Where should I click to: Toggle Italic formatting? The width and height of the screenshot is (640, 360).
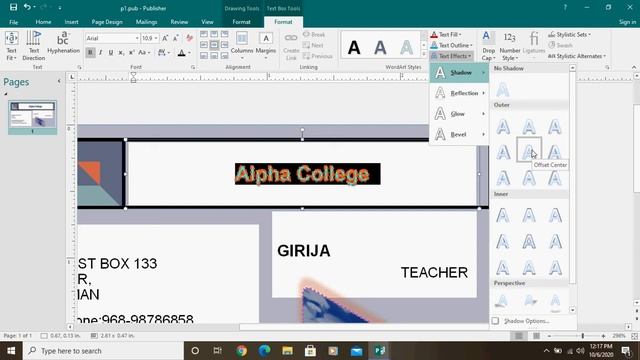click(x=100, y=53)
